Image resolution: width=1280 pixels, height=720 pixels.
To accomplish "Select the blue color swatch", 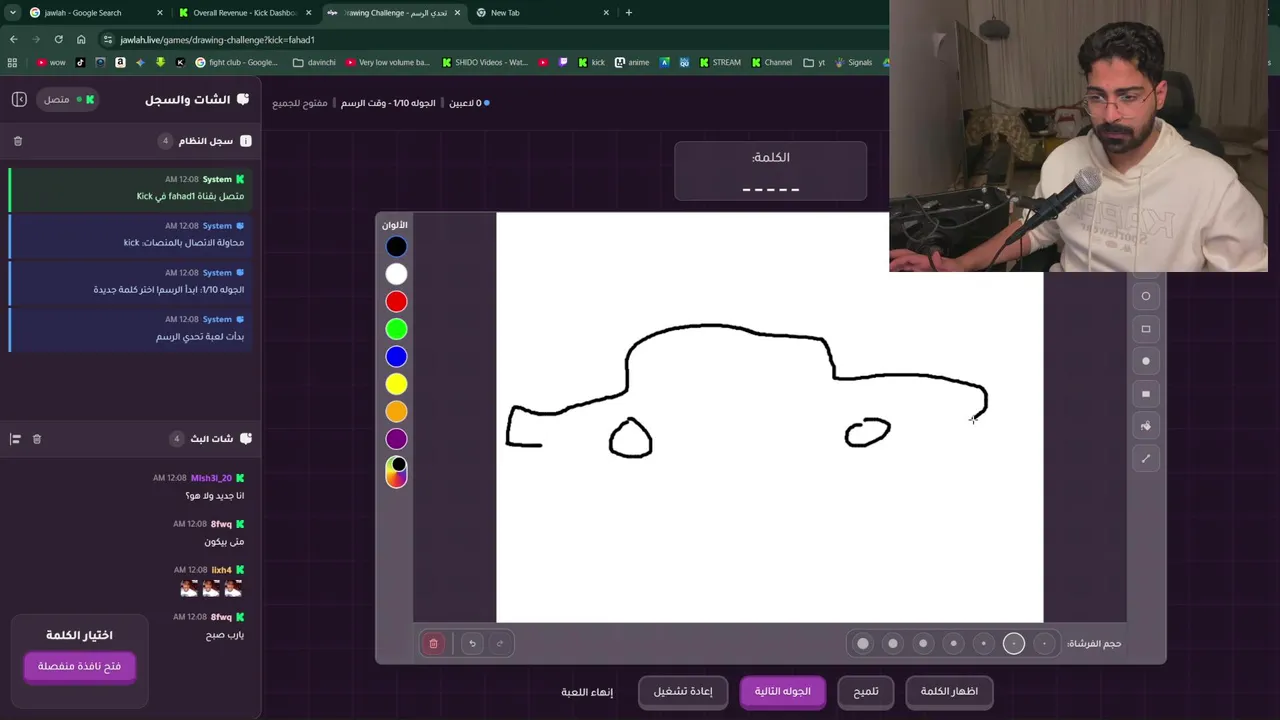I will 397,357.
